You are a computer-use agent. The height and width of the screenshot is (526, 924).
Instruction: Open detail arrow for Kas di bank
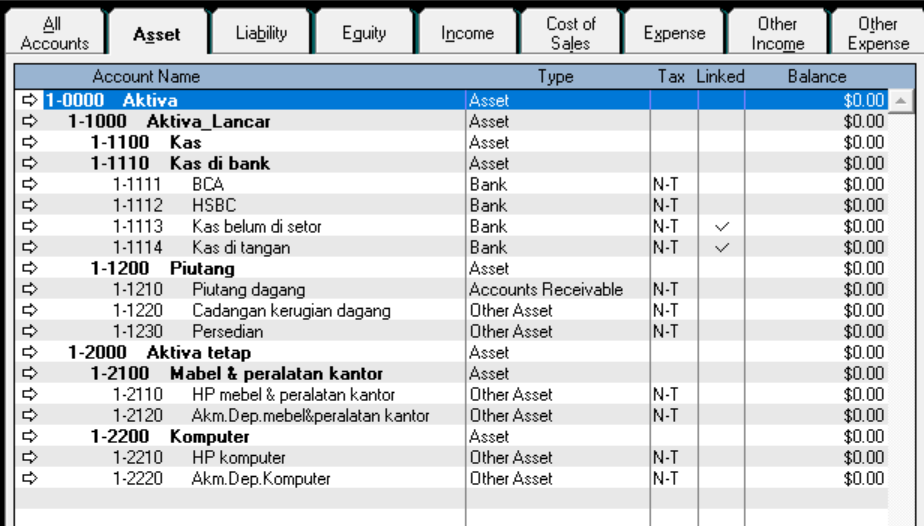point(29,163)
